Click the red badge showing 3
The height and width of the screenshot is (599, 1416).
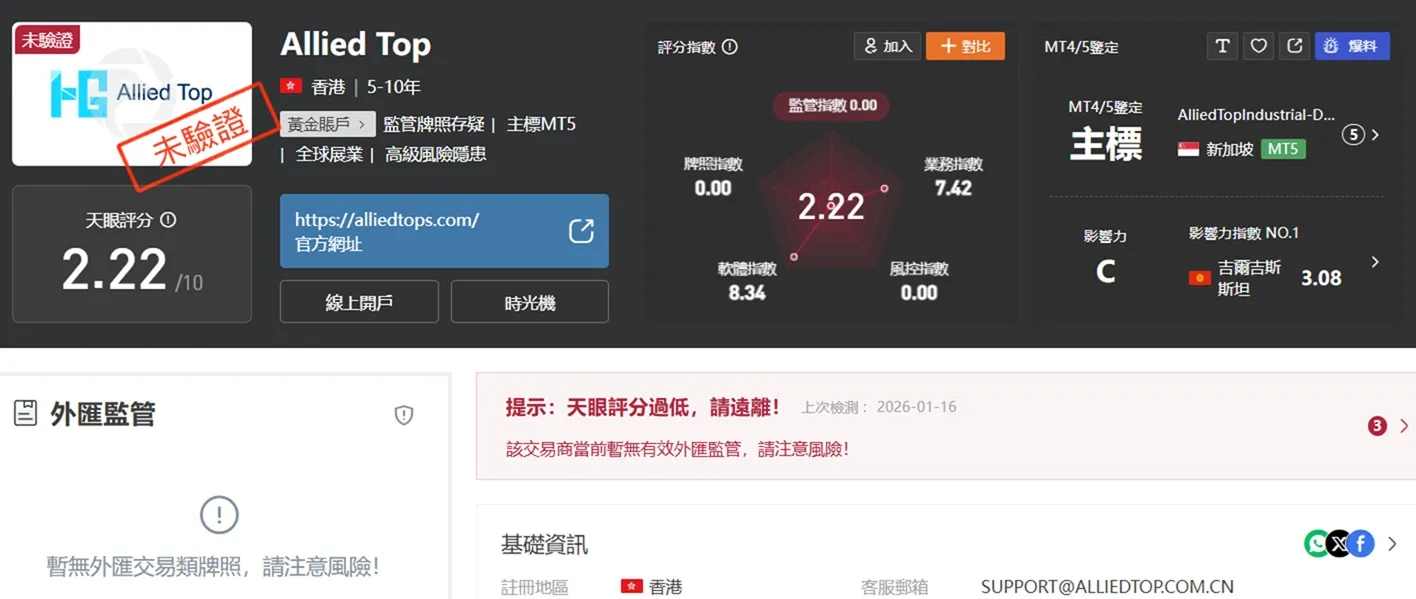coord(1377,426)
